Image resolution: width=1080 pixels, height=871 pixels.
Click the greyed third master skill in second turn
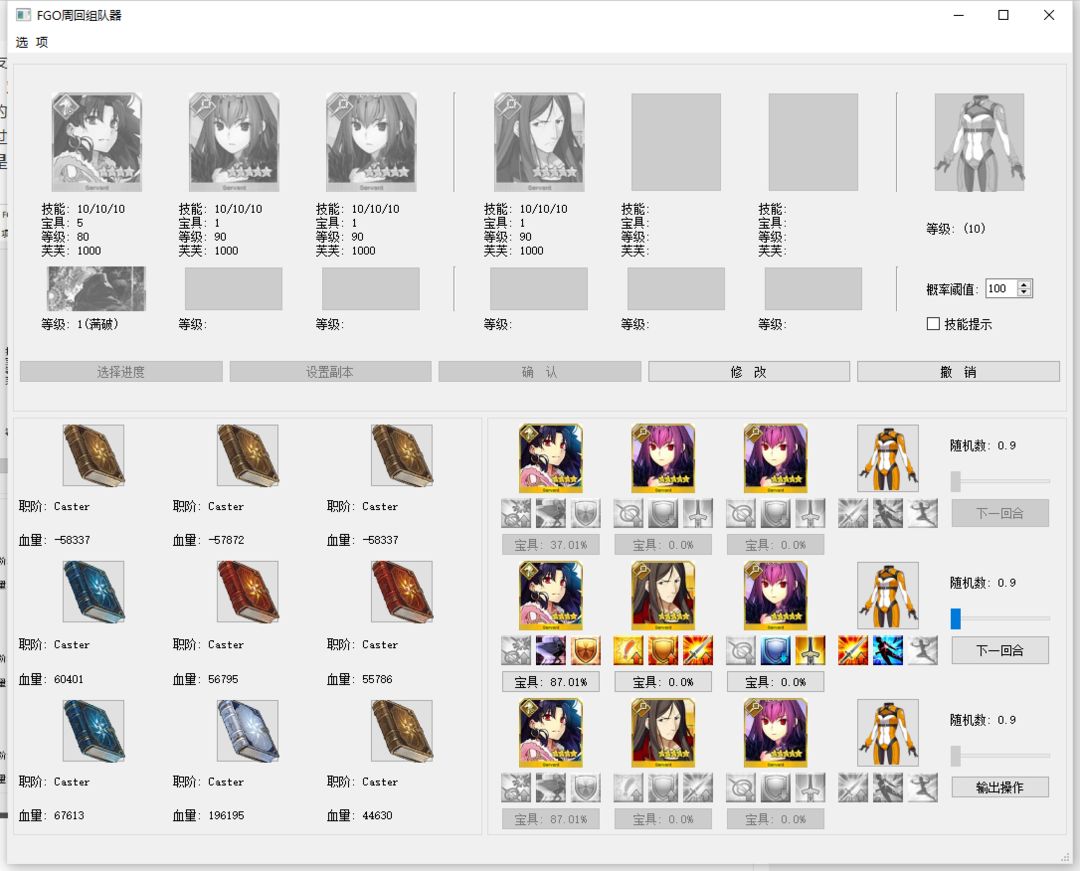pos(923,651)
